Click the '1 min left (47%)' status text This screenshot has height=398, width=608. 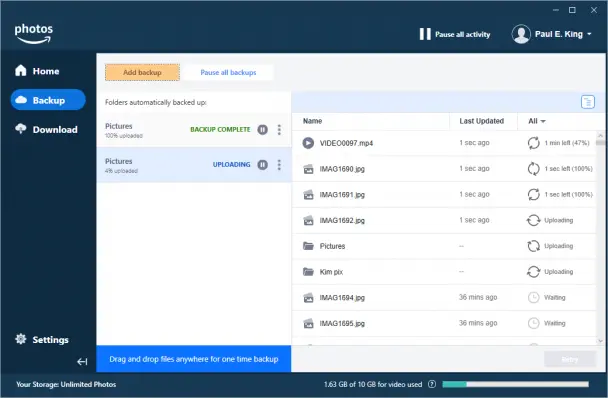coord(567,143)
